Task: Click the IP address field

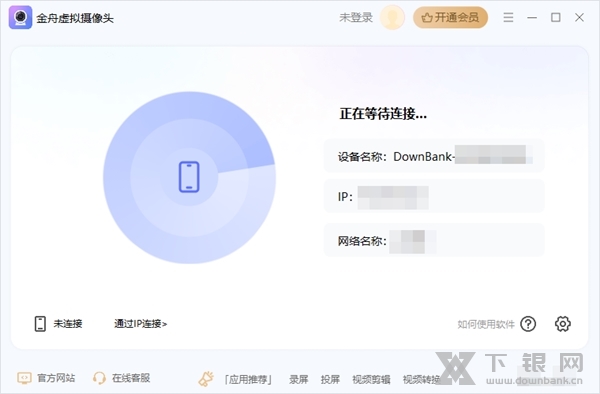Action: [434, 197]
